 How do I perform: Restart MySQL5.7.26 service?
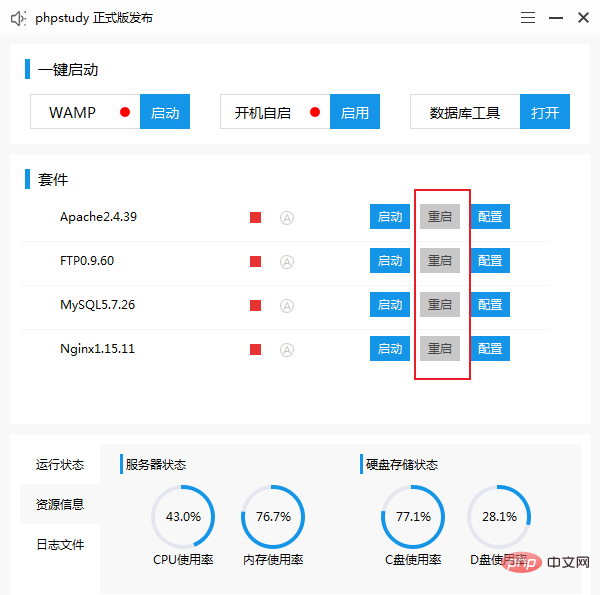tap(440, 305)
